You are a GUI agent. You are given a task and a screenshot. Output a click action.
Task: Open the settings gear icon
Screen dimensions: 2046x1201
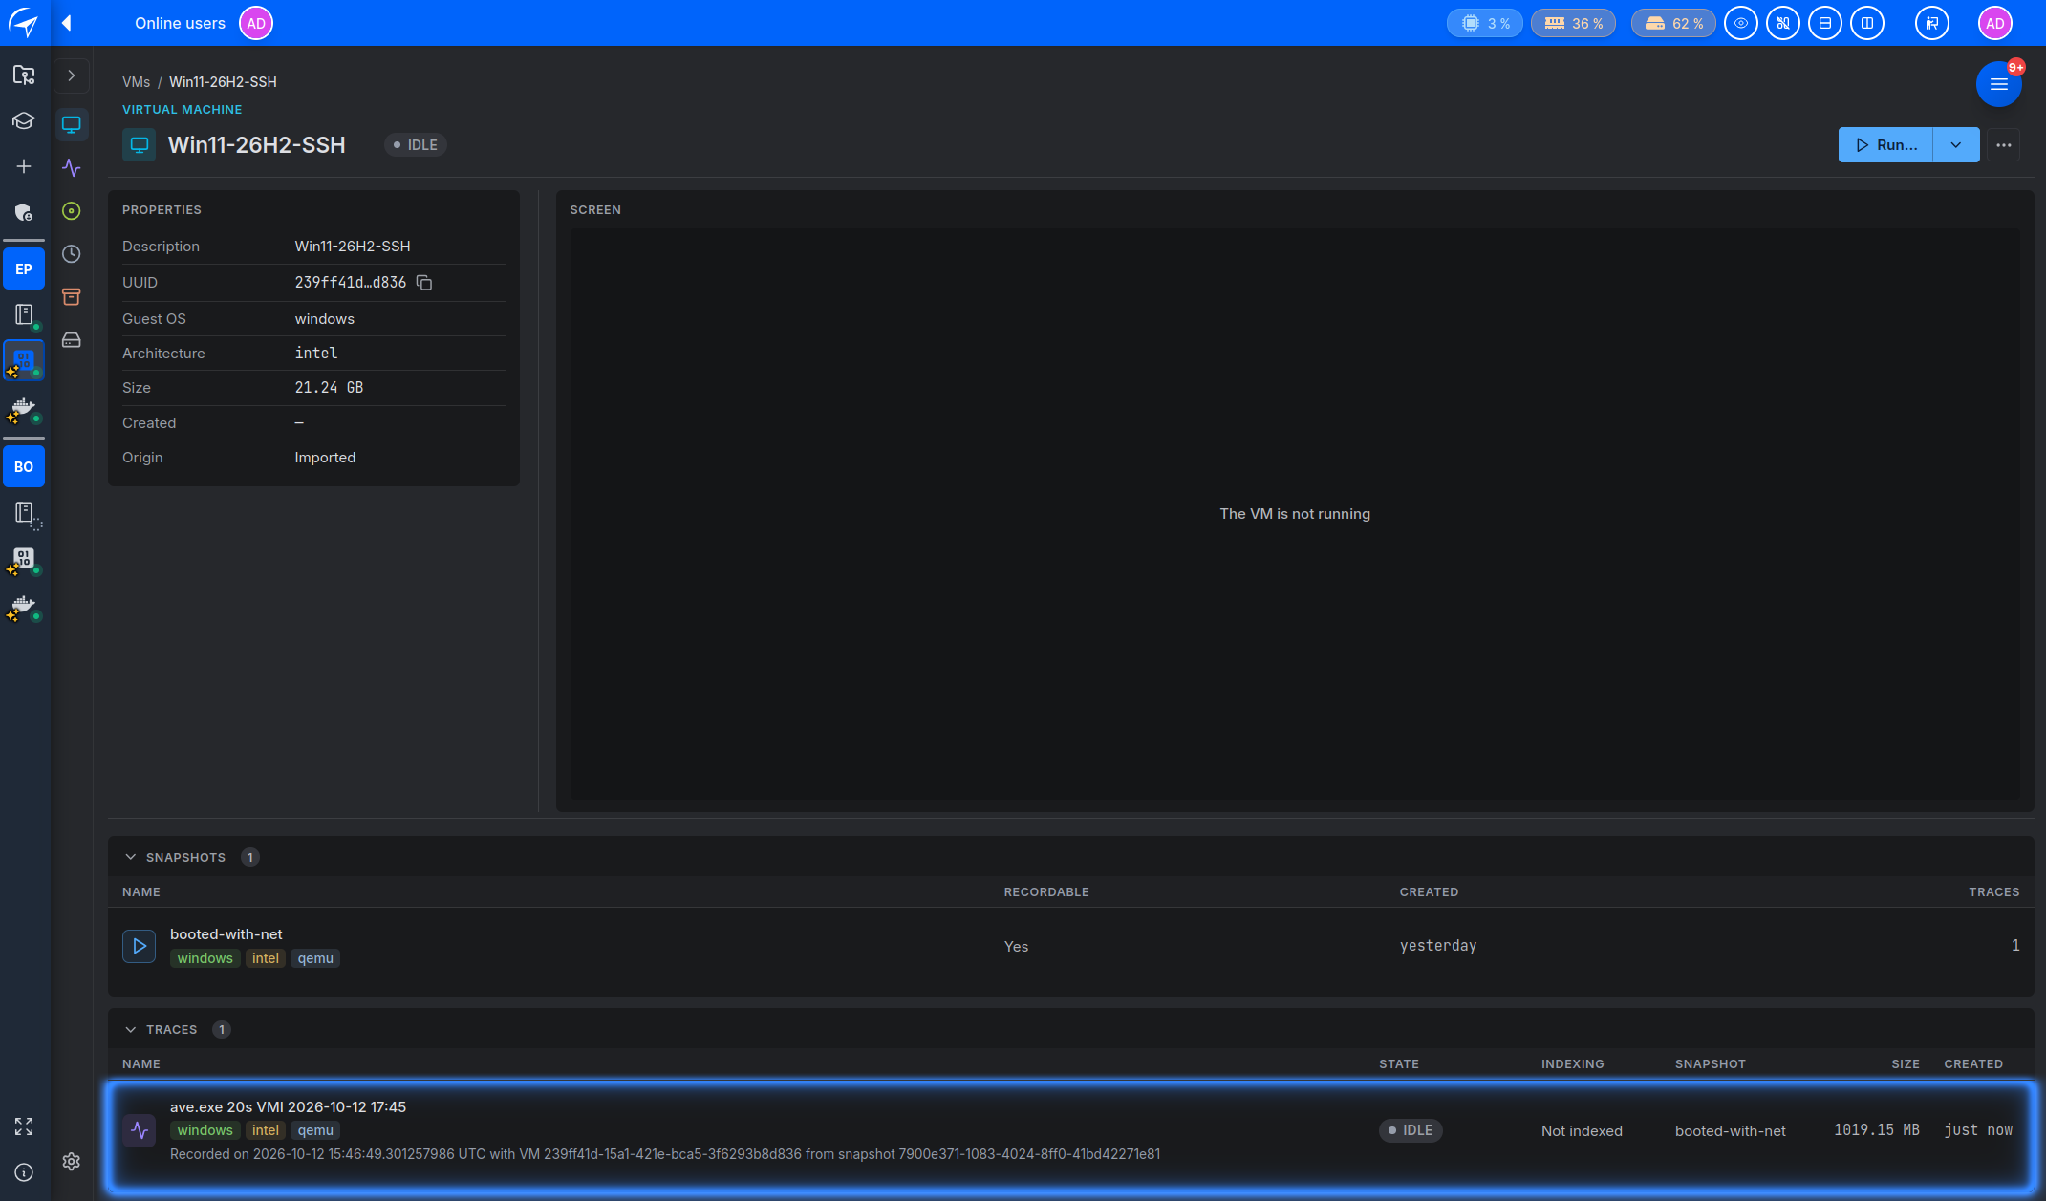click(71, 1161)
